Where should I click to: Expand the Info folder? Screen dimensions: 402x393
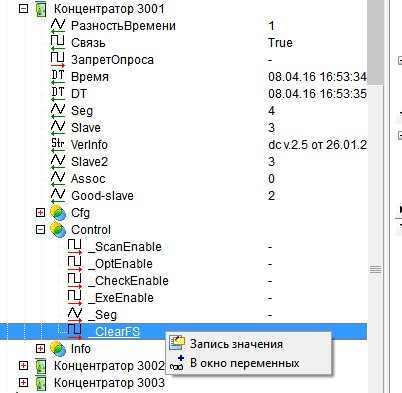(x=40, y=349)
